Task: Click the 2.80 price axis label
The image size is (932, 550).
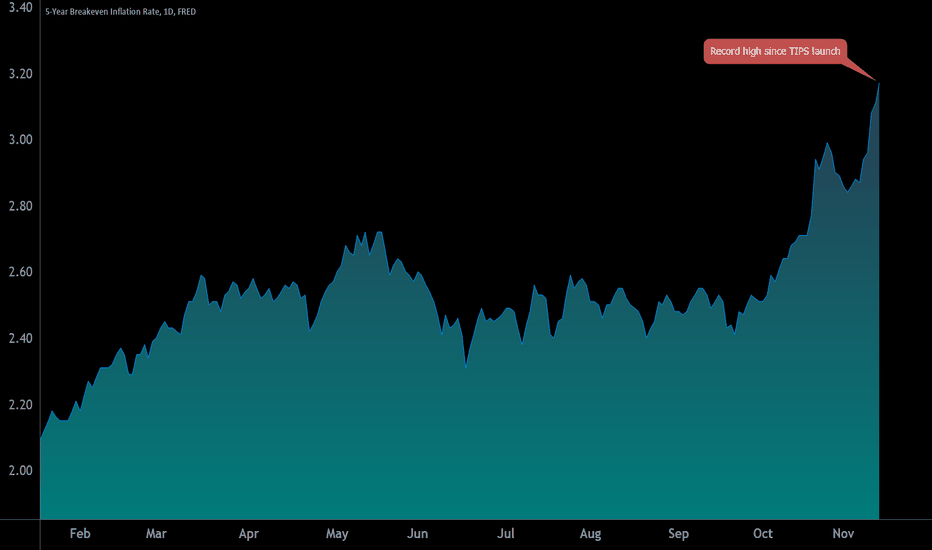Action: coord(21,206)
